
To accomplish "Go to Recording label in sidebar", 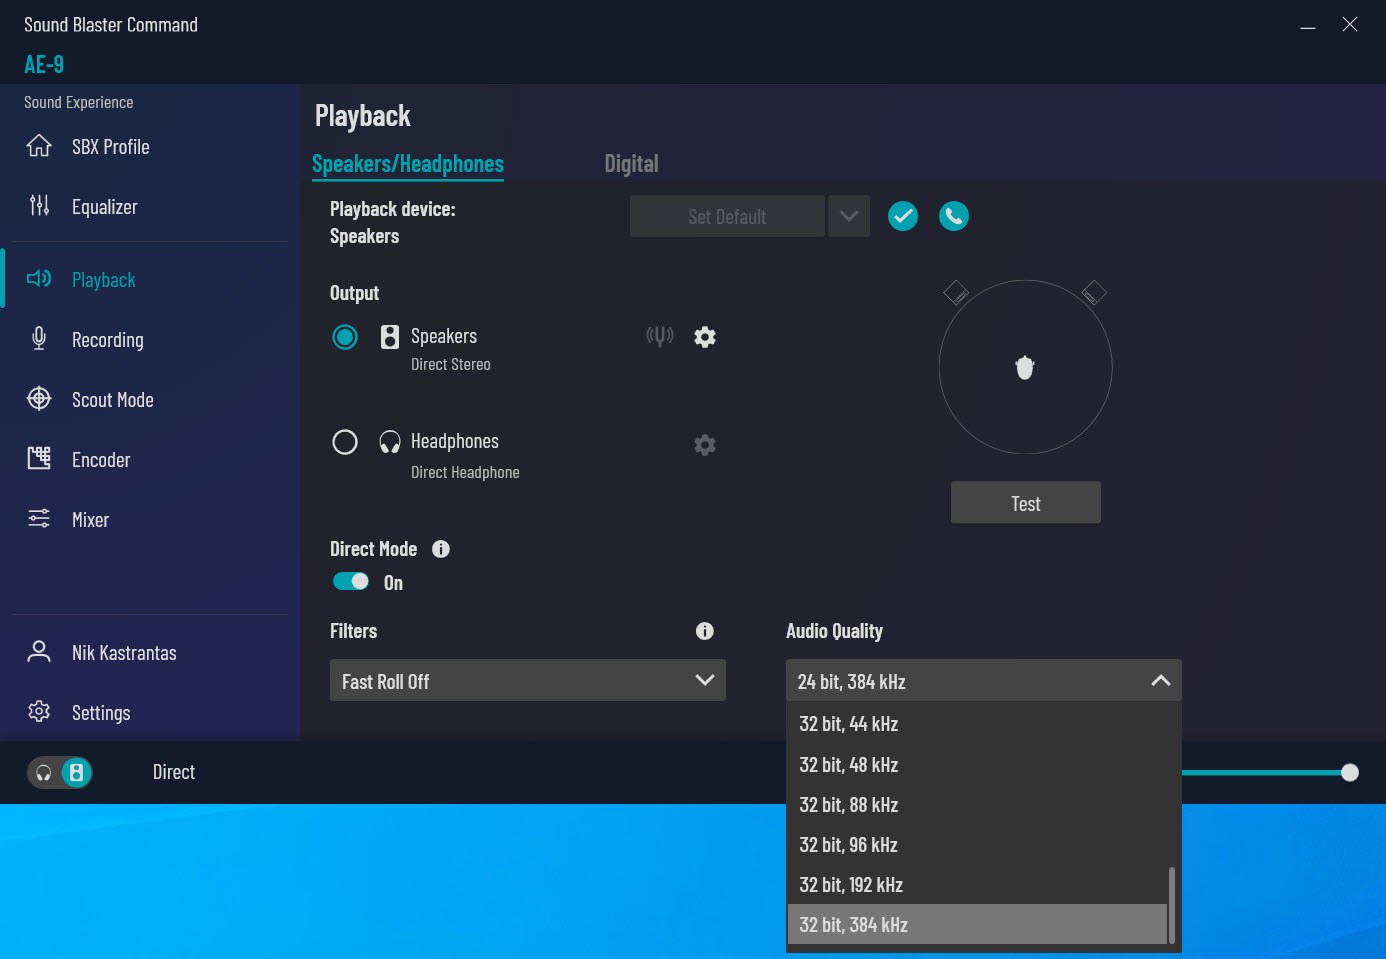I will (108, 340).
